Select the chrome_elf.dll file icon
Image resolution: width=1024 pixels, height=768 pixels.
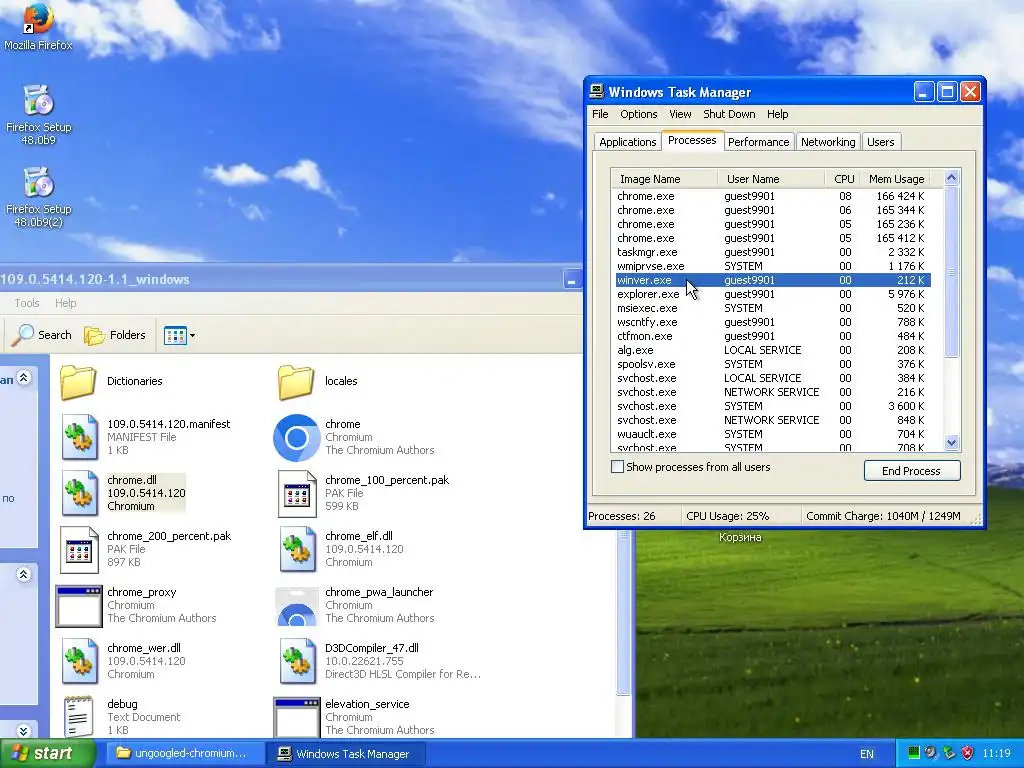(x=298, y=549)
